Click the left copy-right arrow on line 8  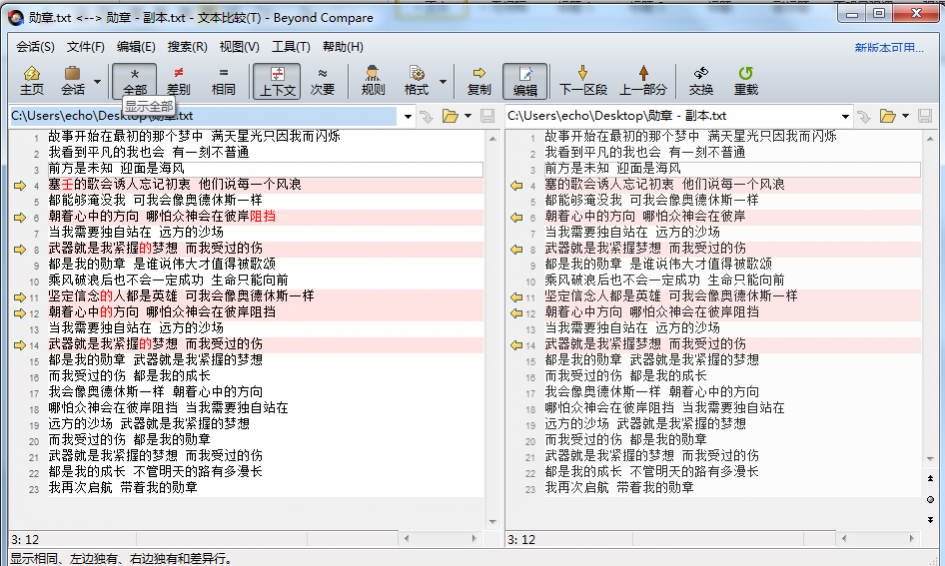coord(19,250)
